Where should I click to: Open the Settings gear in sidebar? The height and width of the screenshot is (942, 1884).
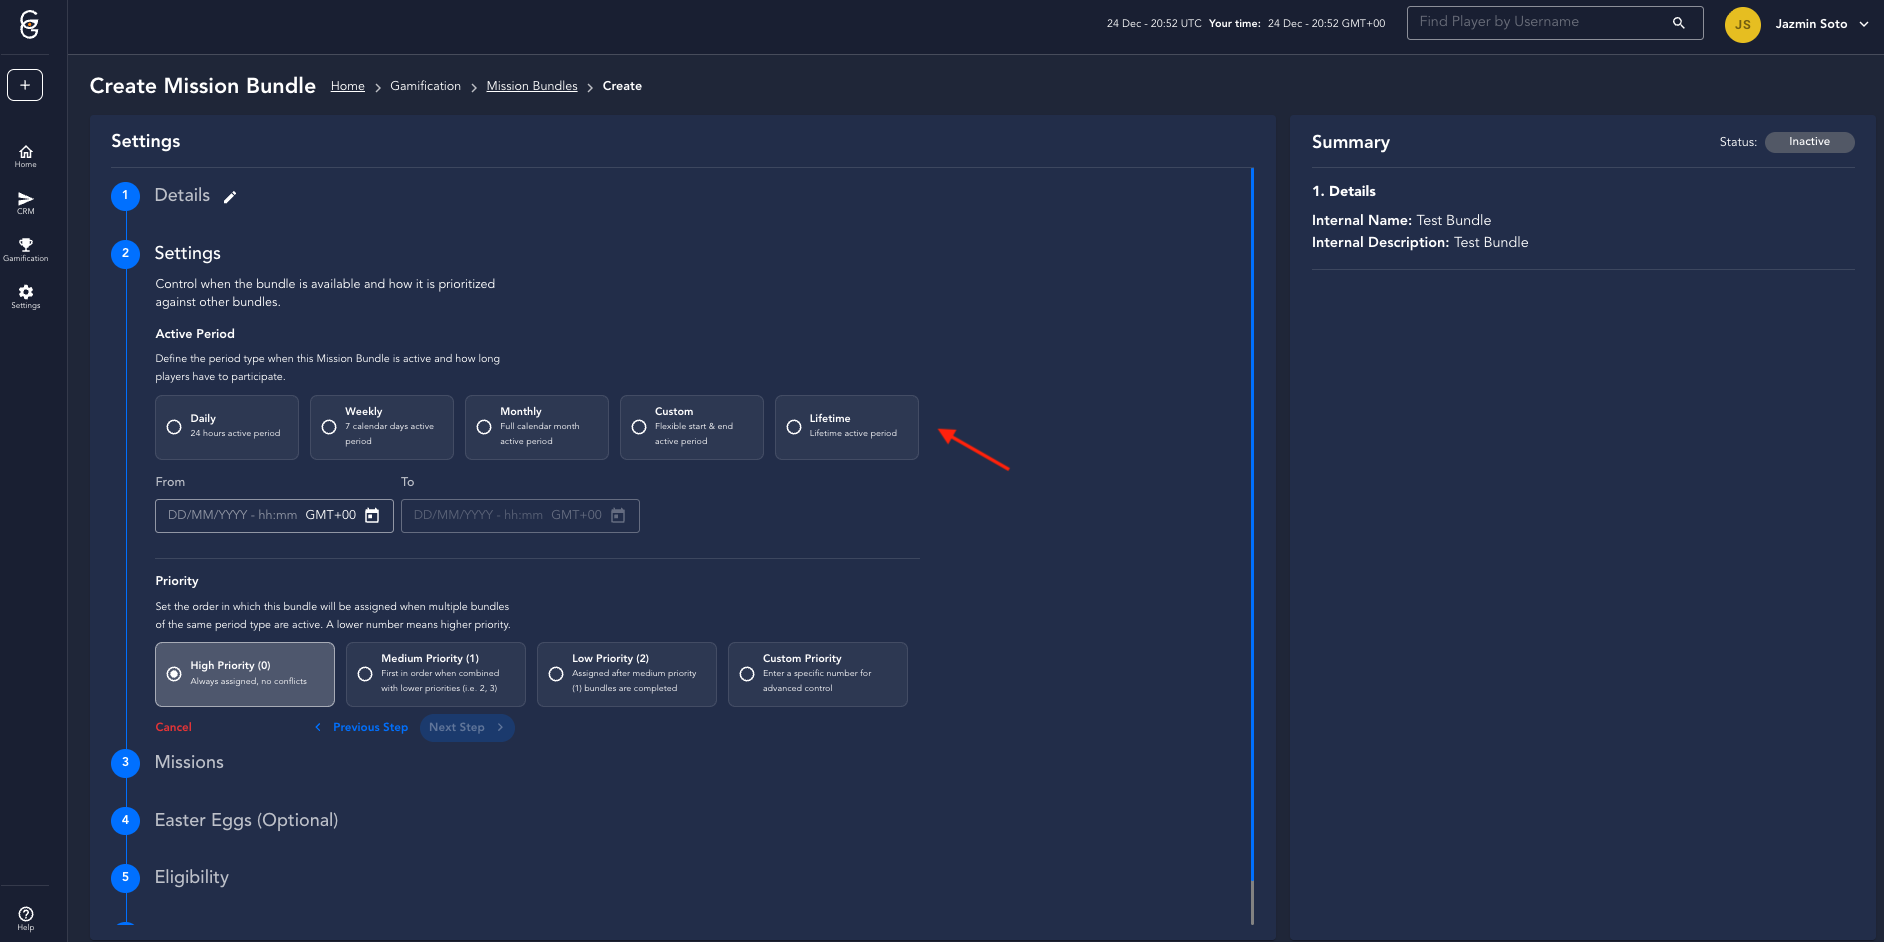(25, 296)
